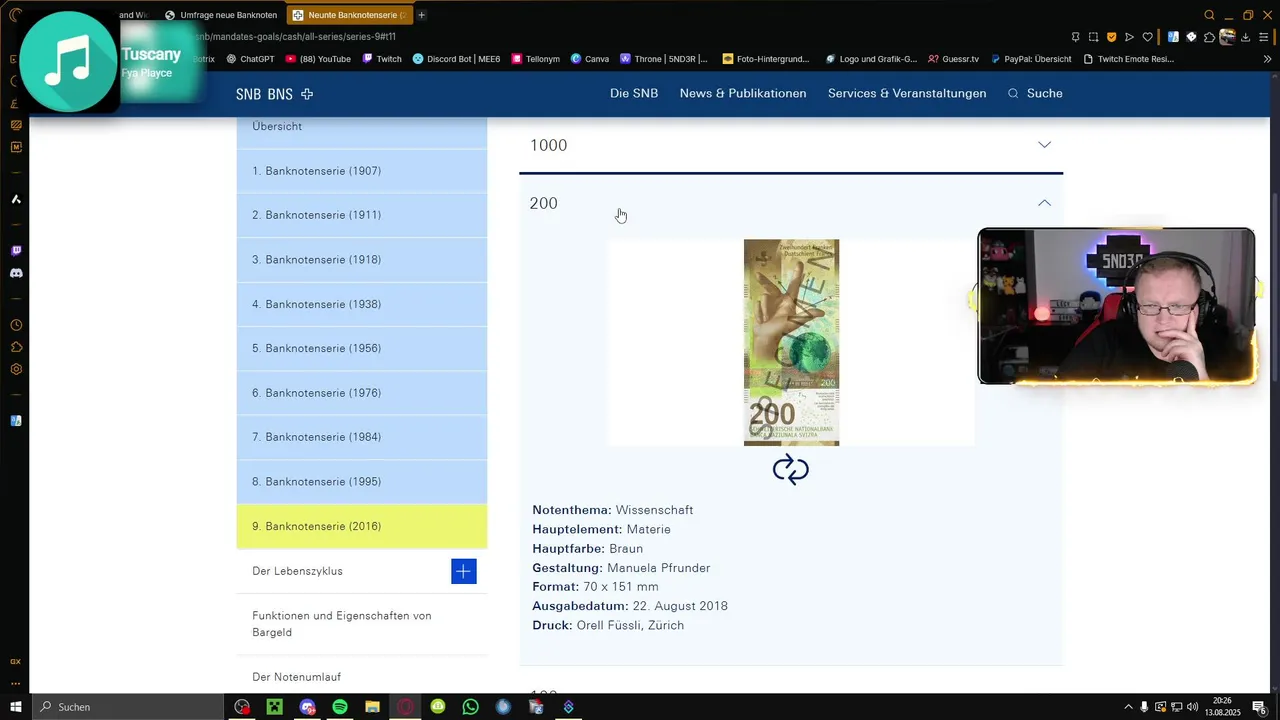Click the ad blocker shield icon
The image size is (1280, 720).
click(x=1111, y=37)
